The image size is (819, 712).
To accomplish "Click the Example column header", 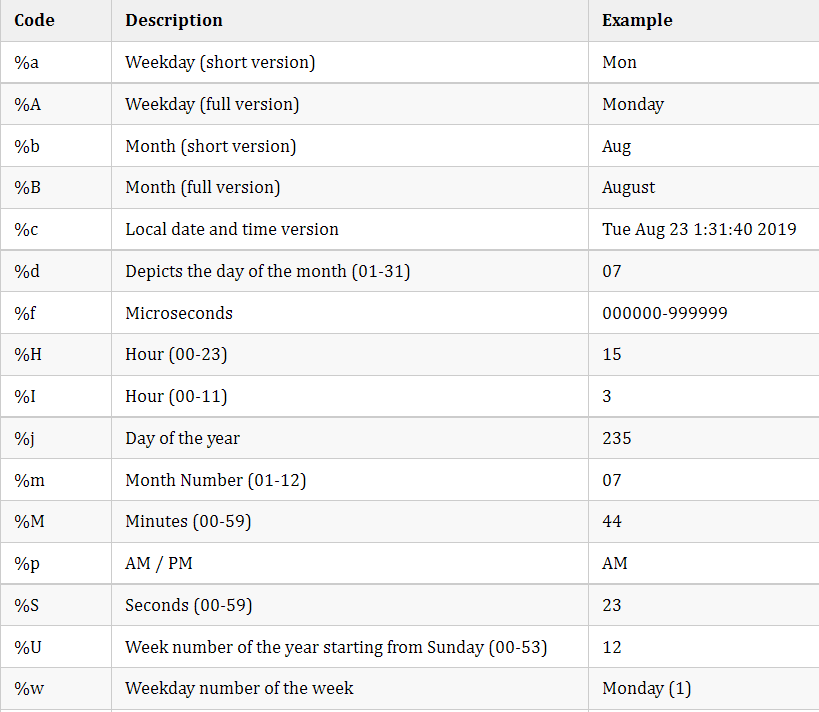I will click(x=637, y=20).
